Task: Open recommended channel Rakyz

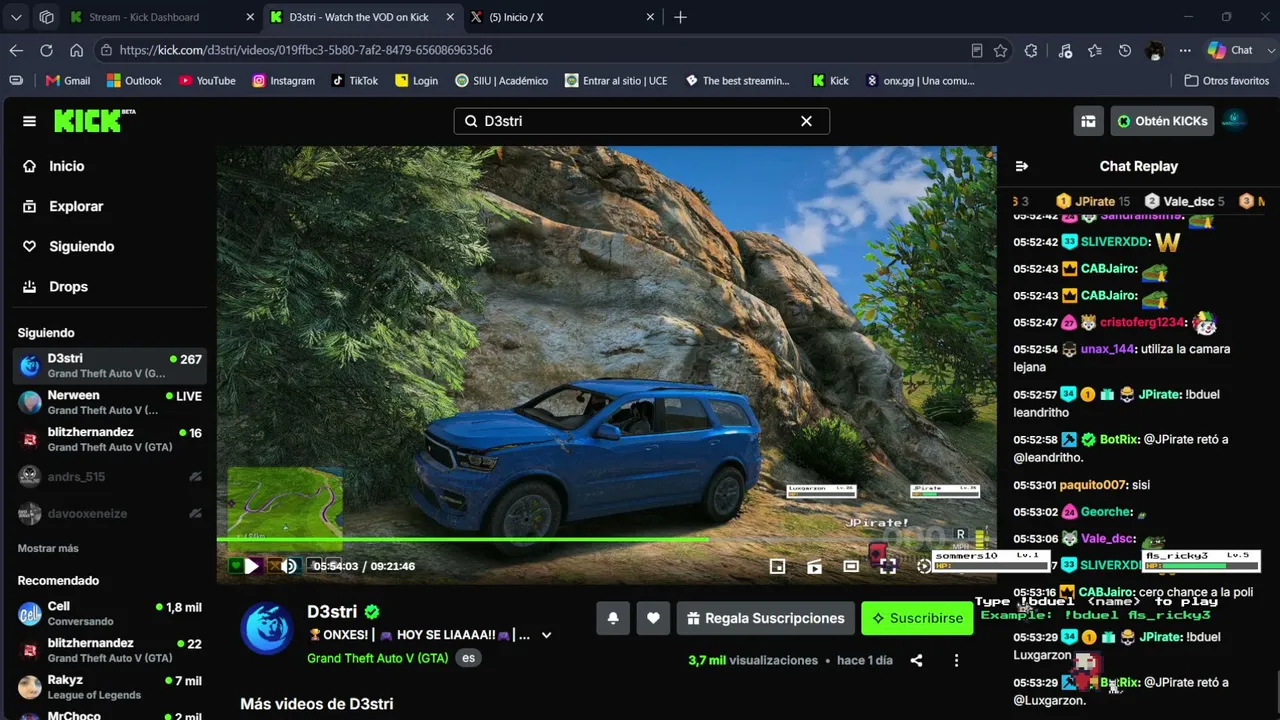Action: (110, 687)
